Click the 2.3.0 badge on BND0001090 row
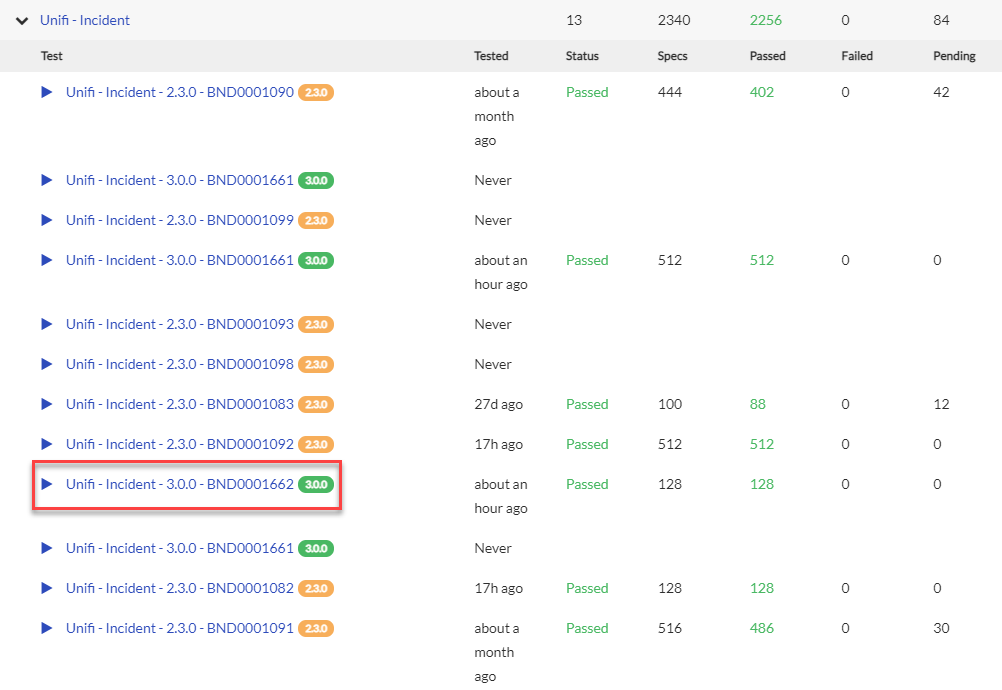The height and width of the screenshot is (690, 1002). 316,93
